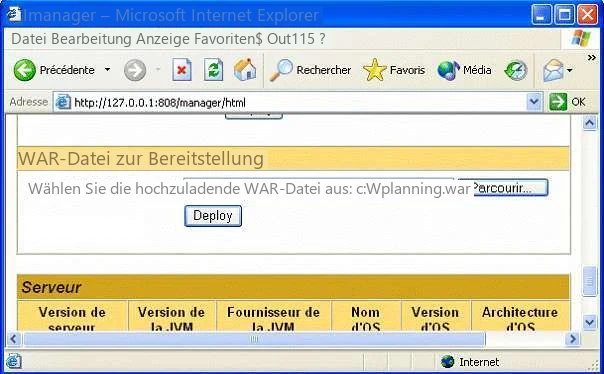
Task: Open the Out115 menu
Action: pyautogui.click(x=291, y=39)
